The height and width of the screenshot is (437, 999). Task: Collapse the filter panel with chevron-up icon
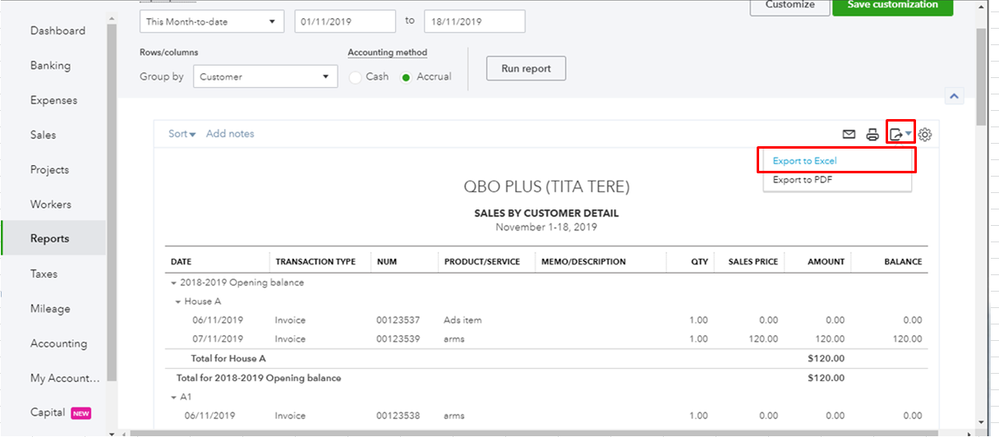click(x=954, y=96)
